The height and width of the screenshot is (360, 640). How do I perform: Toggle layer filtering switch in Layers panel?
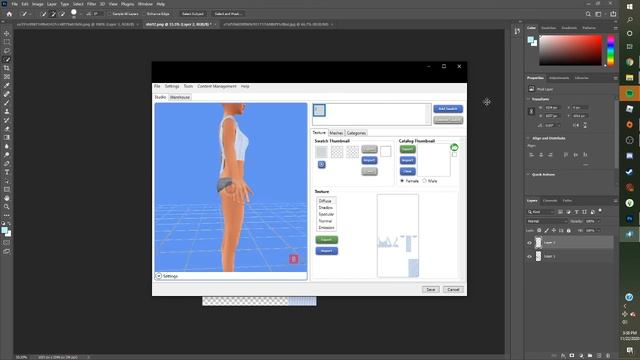(x=600, y=211)
